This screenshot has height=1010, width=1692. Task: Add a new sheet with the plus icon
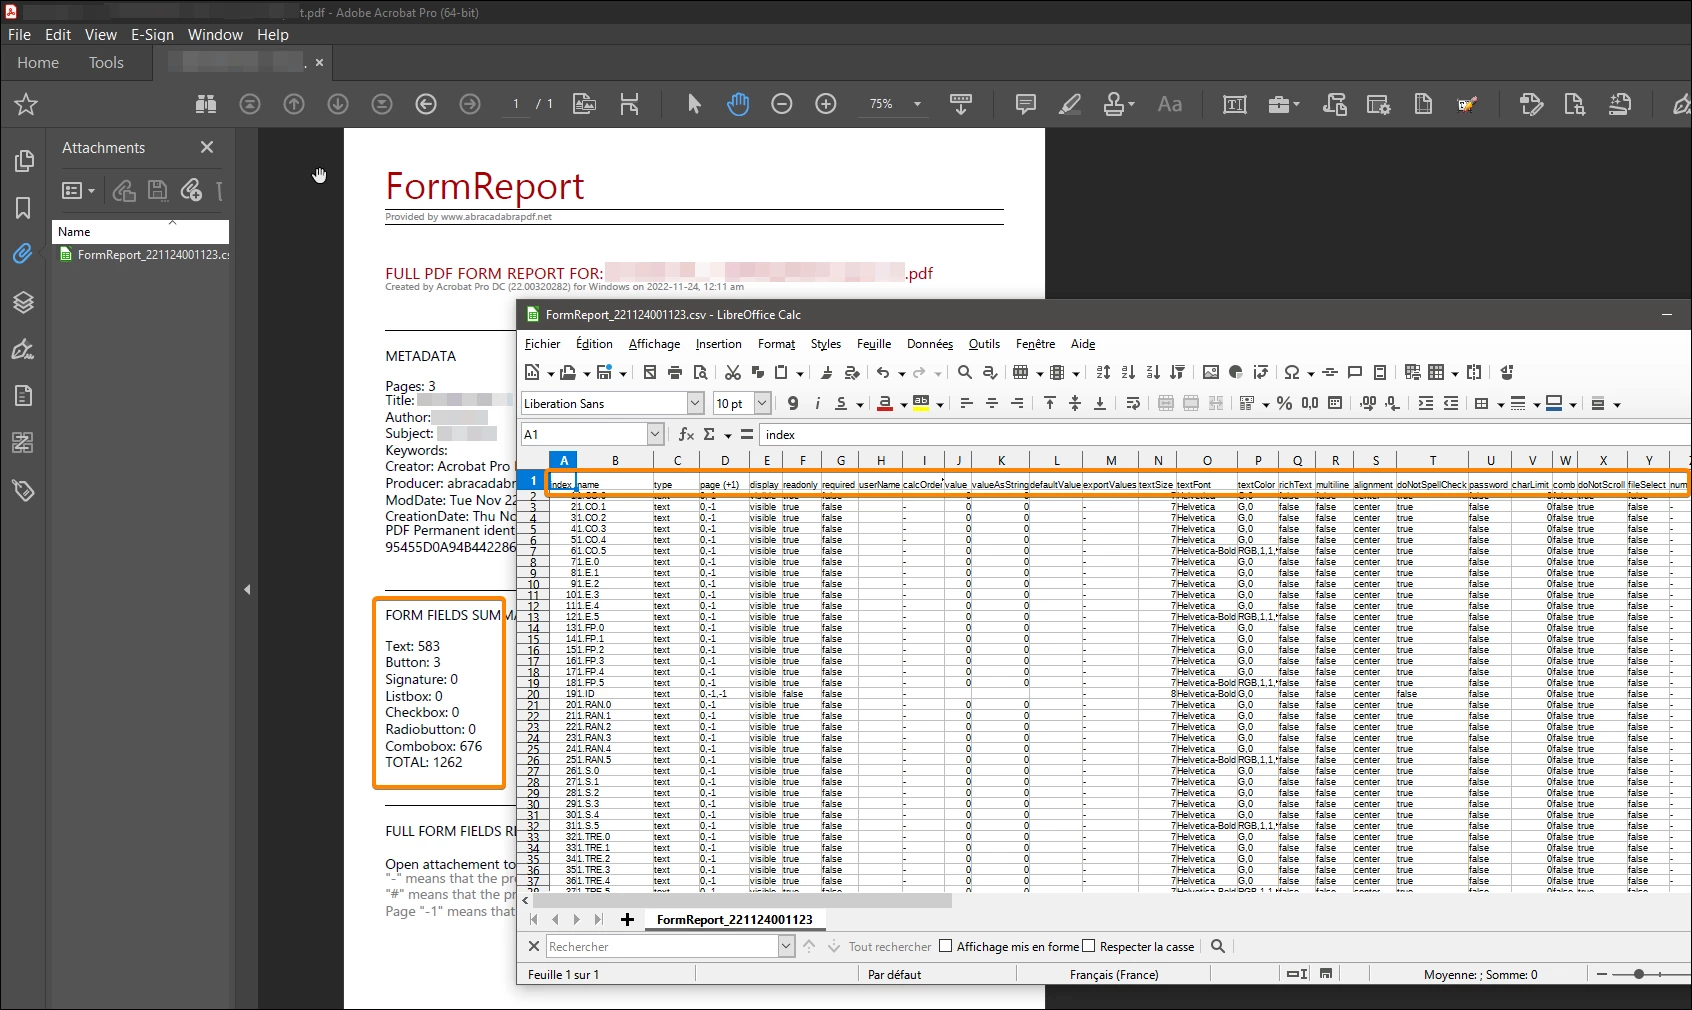point(627,919)
